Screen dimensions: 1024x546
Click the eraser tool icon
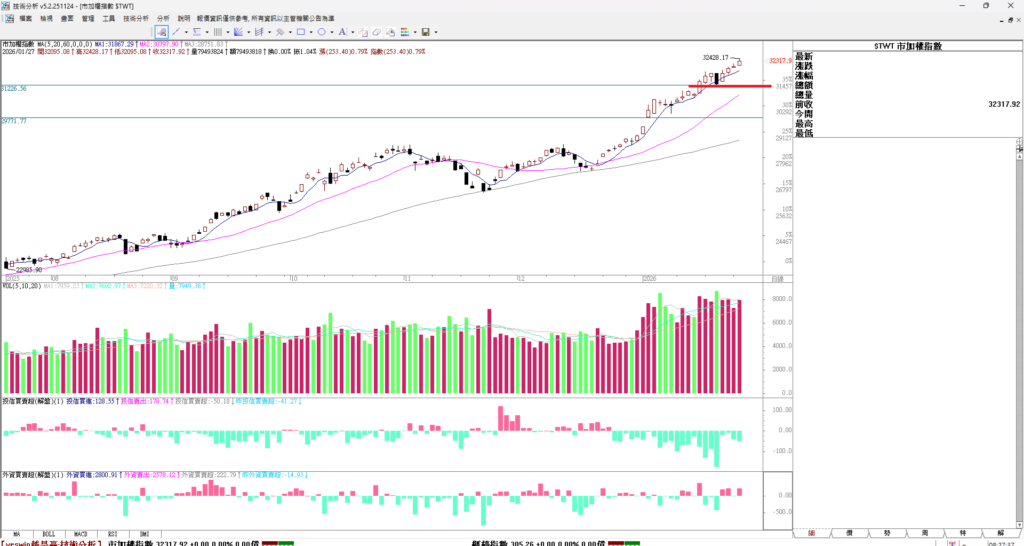(377, 32)
